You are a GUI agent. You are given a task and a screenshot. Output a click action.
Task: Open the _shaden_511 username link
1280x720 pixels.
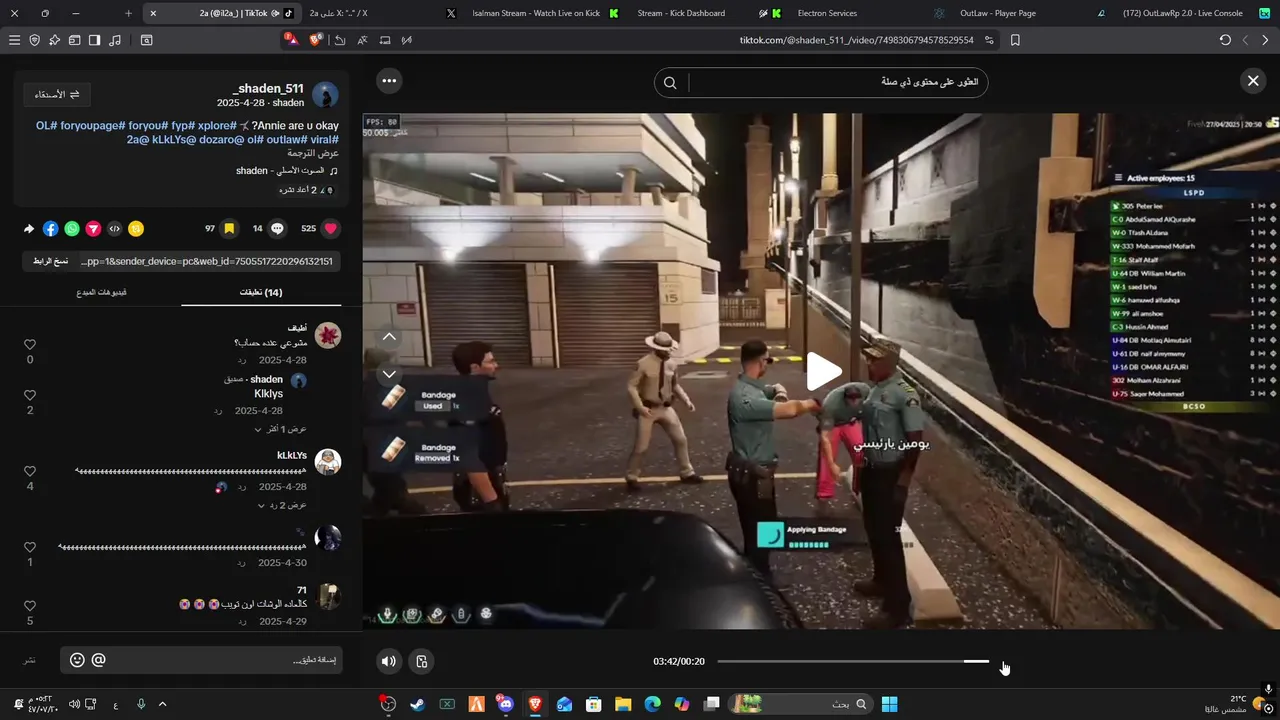tap(267, 89)
